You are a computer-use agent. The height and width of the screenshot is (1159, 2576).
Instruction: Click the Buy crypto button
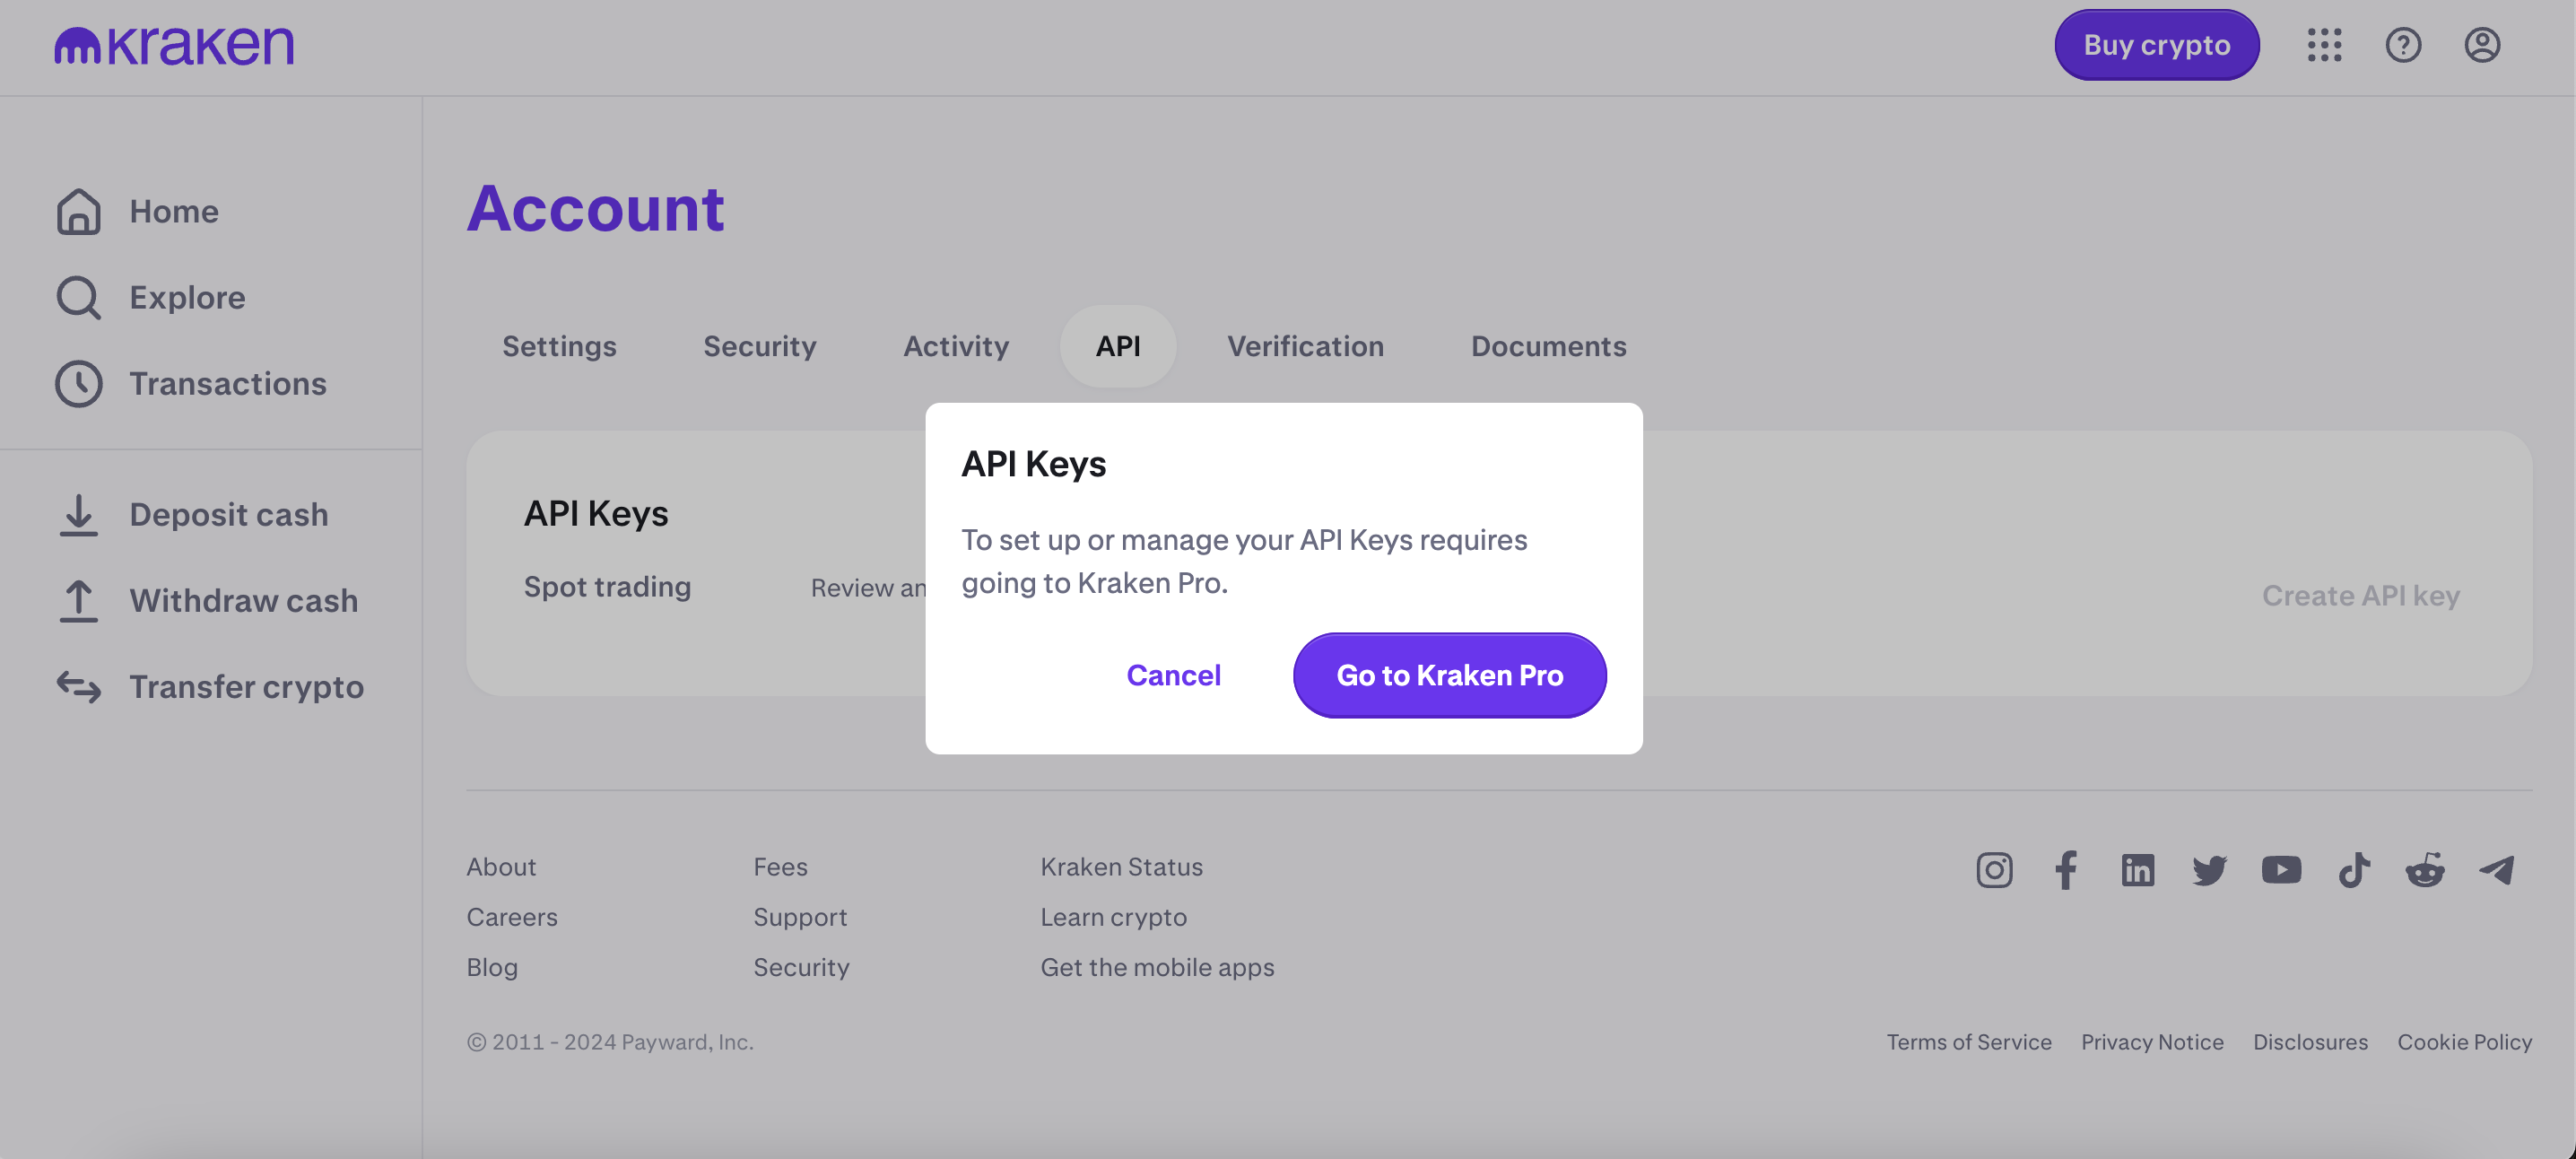[x=2156, y=45]
